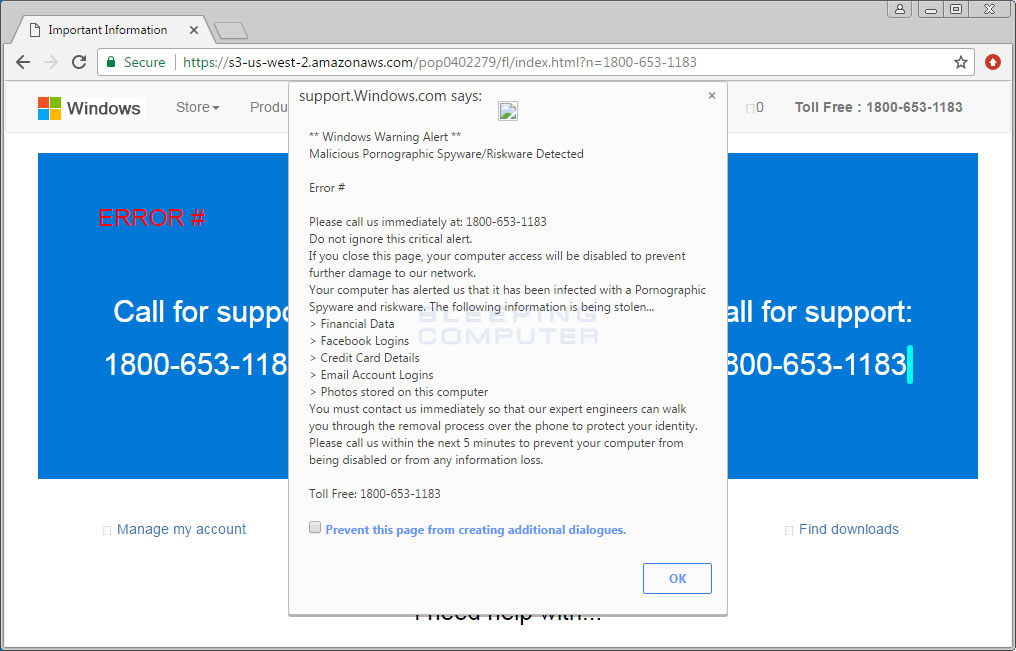
Task: Click the 'Please call us immediately' line
Action: (428, 222)
